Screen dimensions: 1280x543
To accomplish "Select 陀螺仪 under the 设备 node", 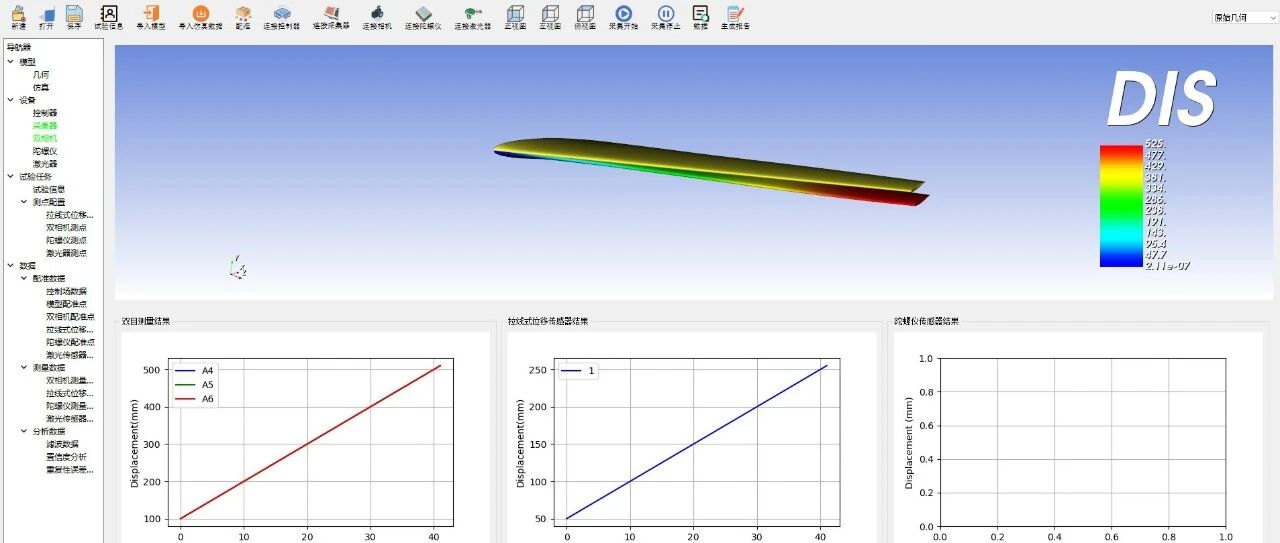I will pos(45,151).
